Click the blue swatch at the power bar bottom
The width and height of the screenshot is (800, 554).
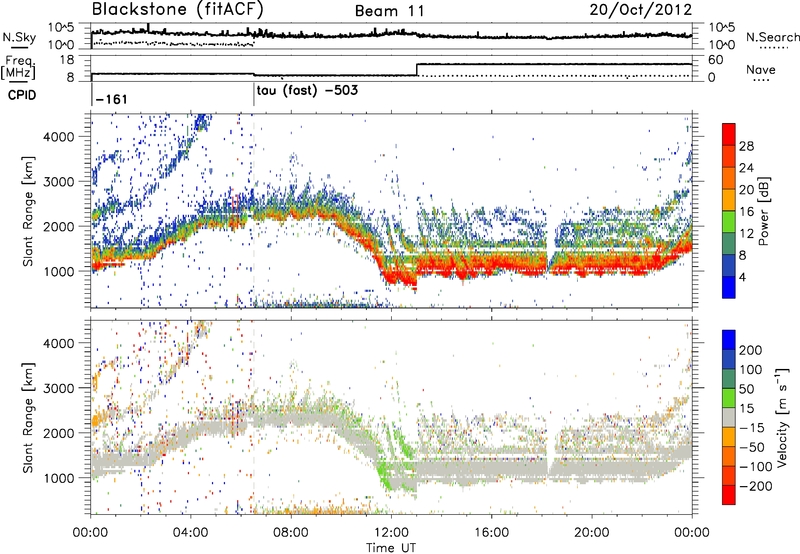(x=729, y=287)
